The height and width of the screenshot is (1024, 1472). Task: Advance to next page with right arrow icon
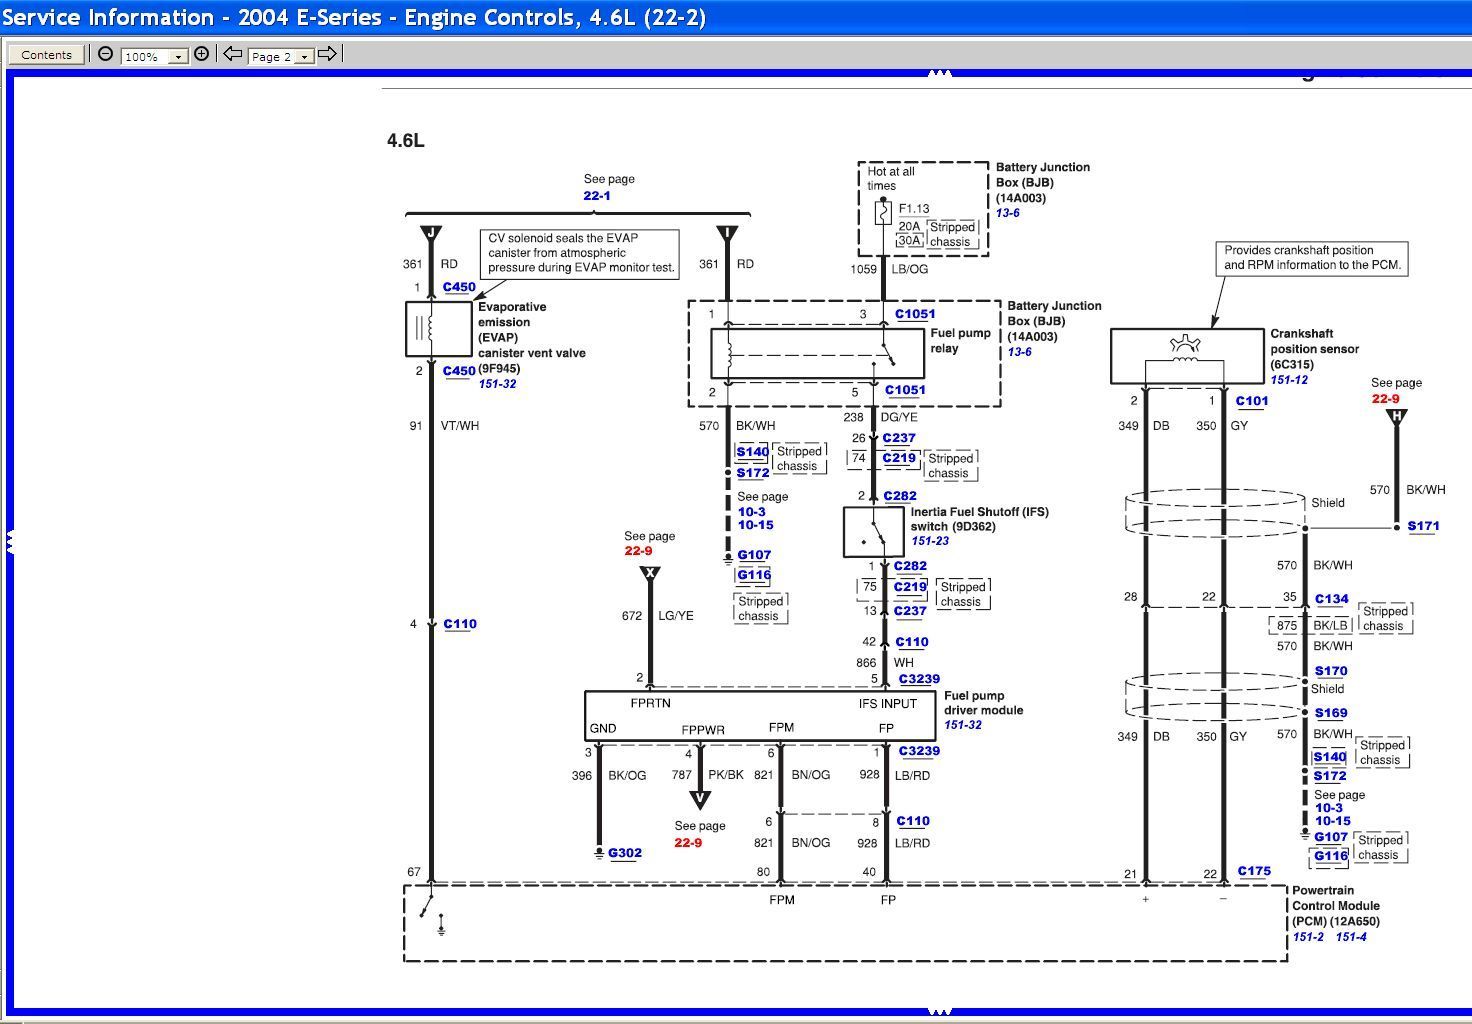[328, 55]
